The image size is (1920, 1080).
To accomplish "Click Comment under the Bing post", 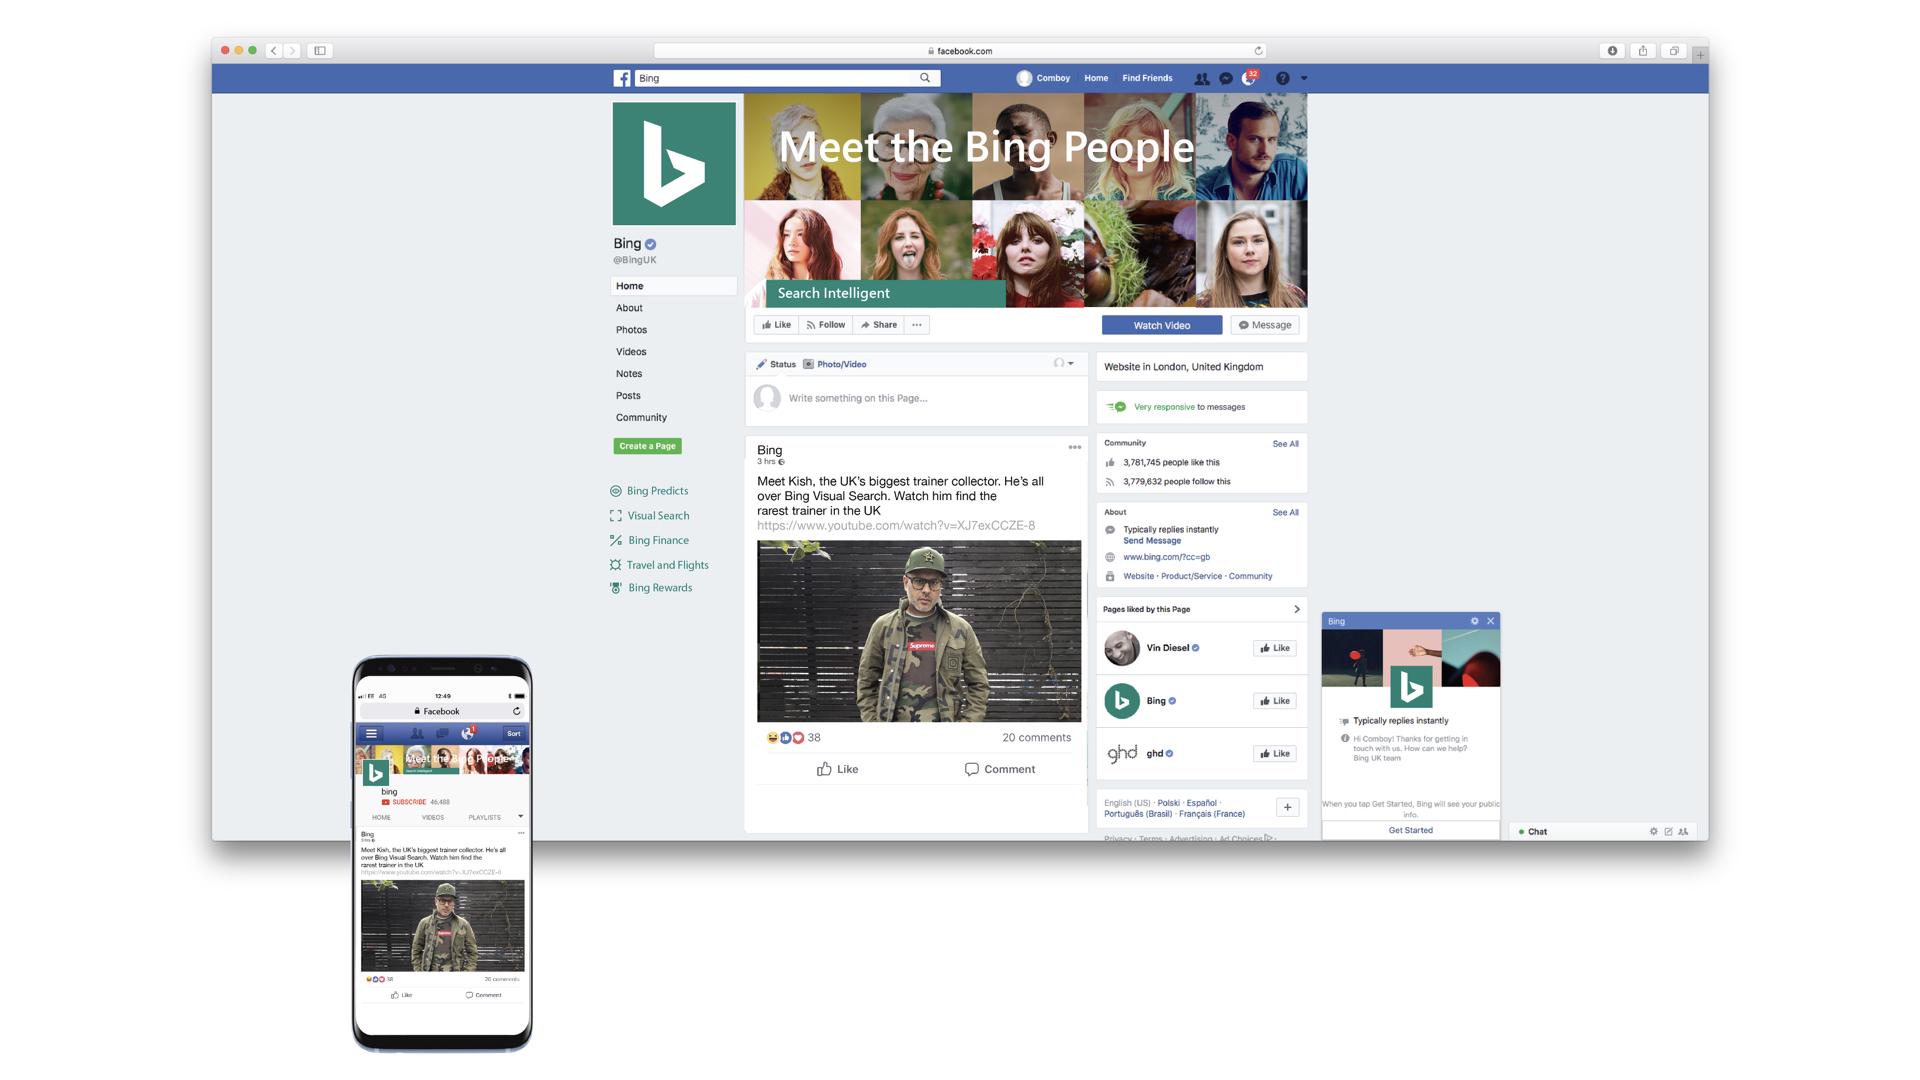I will point(999,769).
